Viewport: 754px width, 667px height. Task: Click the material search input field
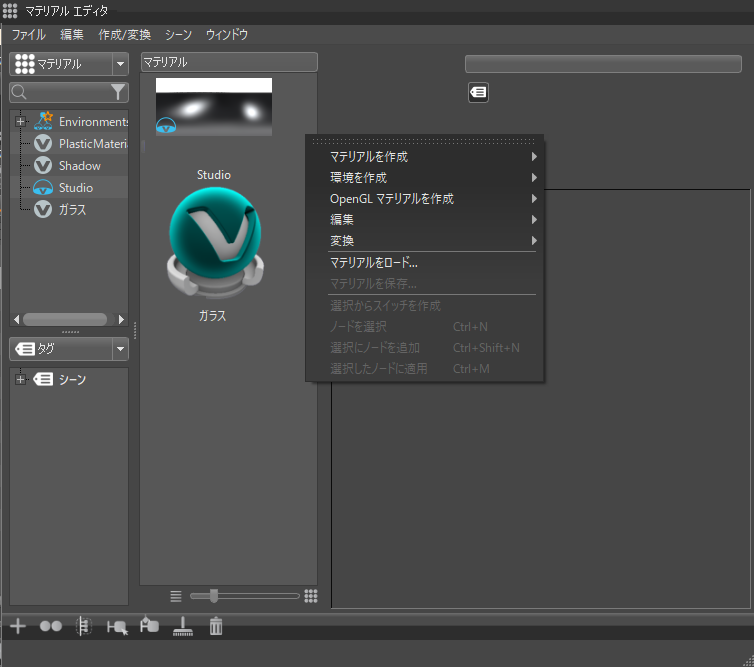click(68, 92)
